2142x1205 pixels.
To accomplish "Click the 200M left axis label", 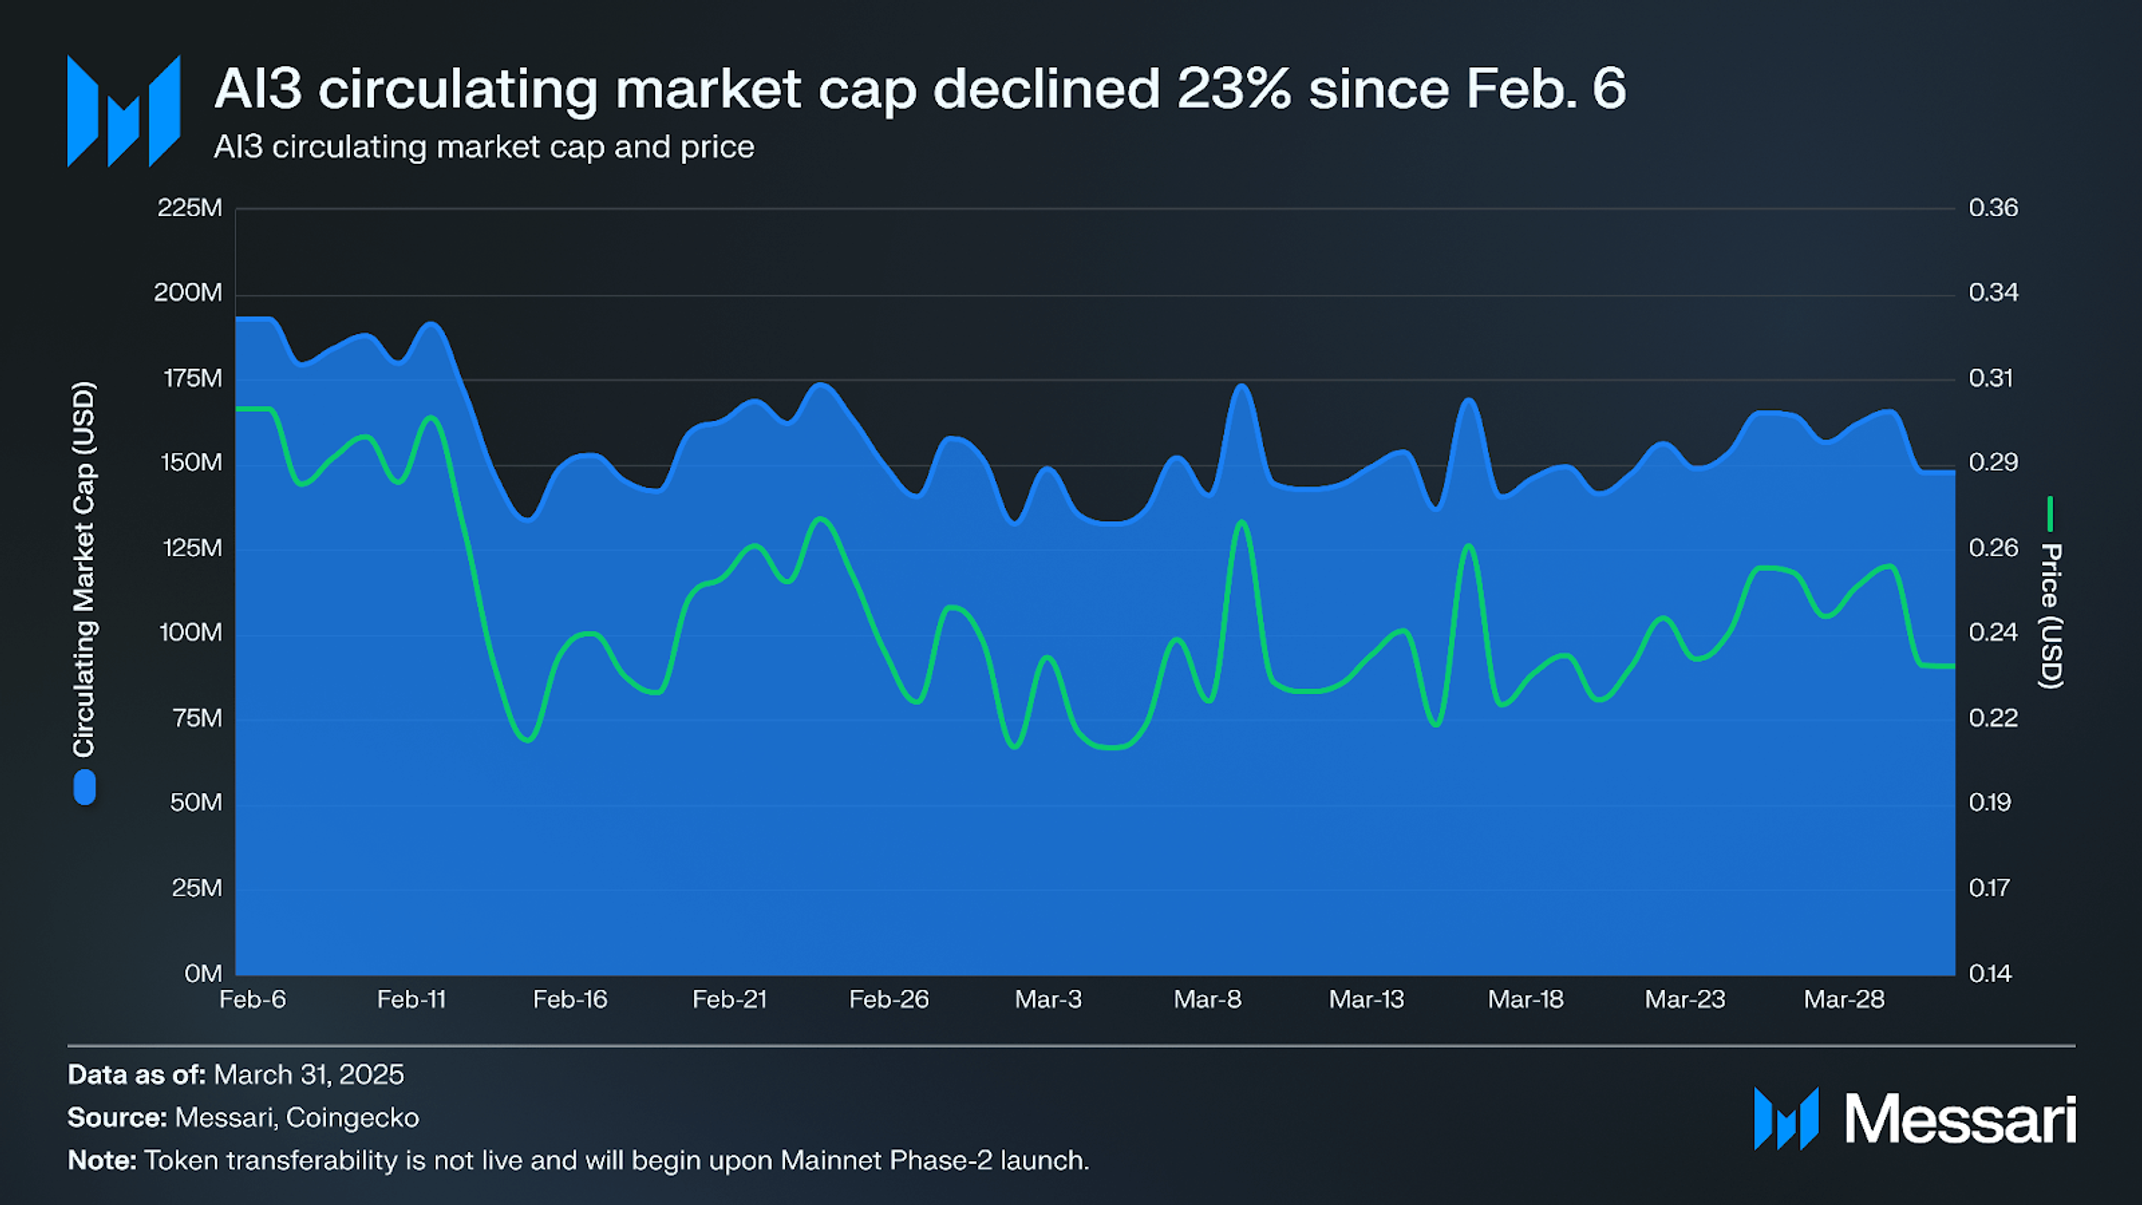I will [x=188, y=293].
